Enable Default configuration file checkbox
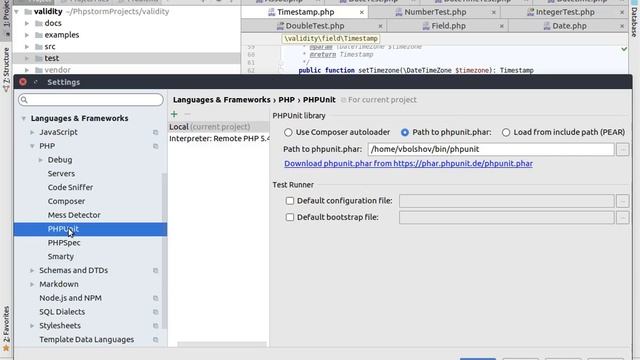Screen dimensions: 640x360 pyautogui.click(x=290, y=201)
